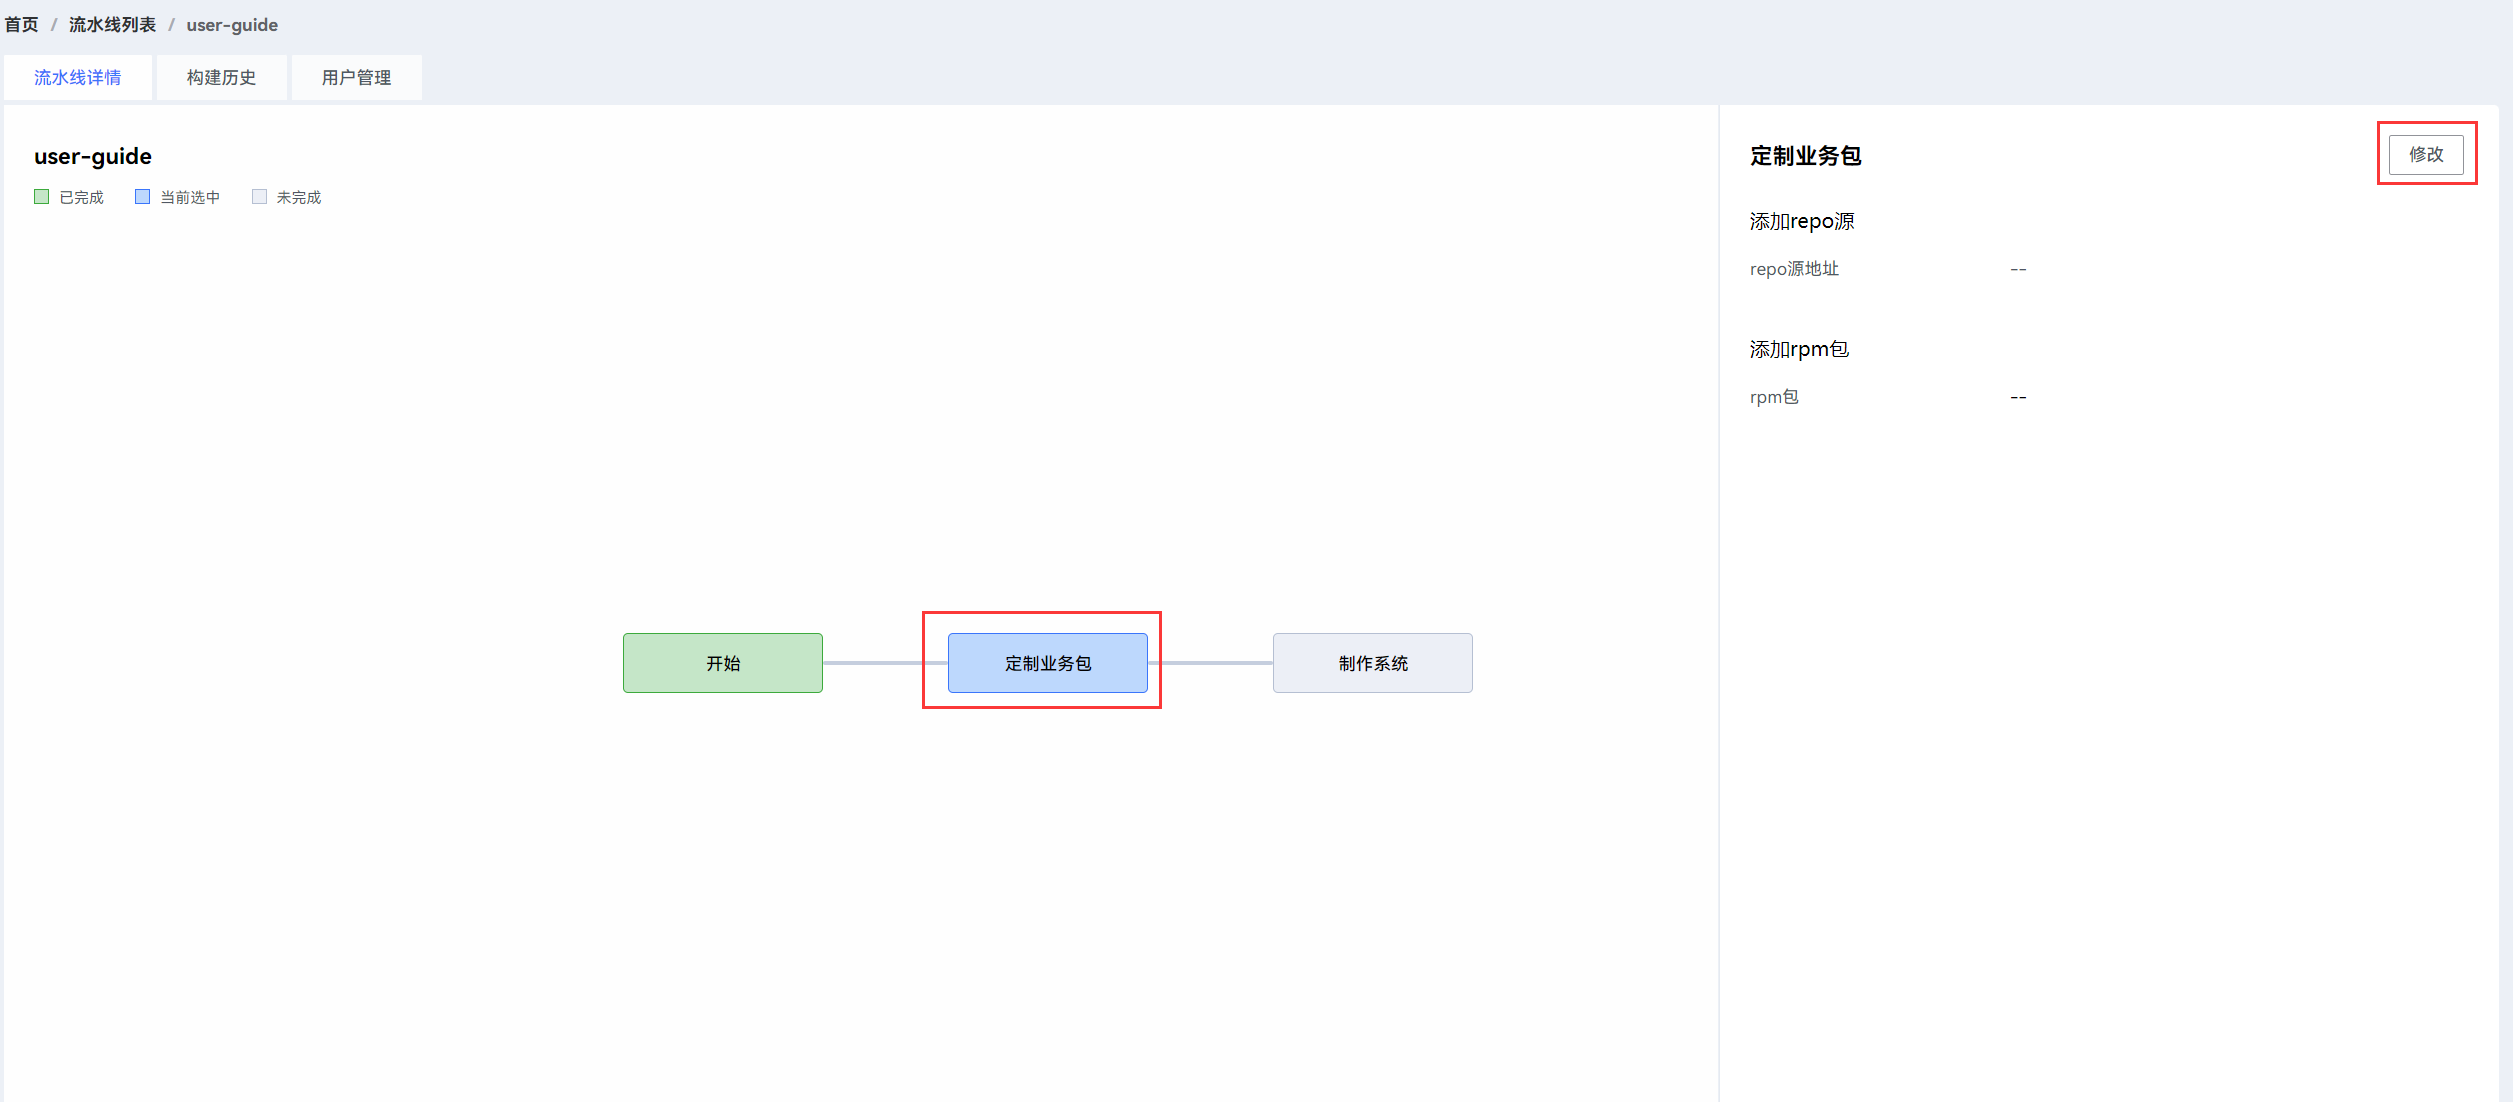The width and height of the screenshot is (2513, 1102).
Task: Click the 开始 pipeline node
Action: tap(722, 663)
